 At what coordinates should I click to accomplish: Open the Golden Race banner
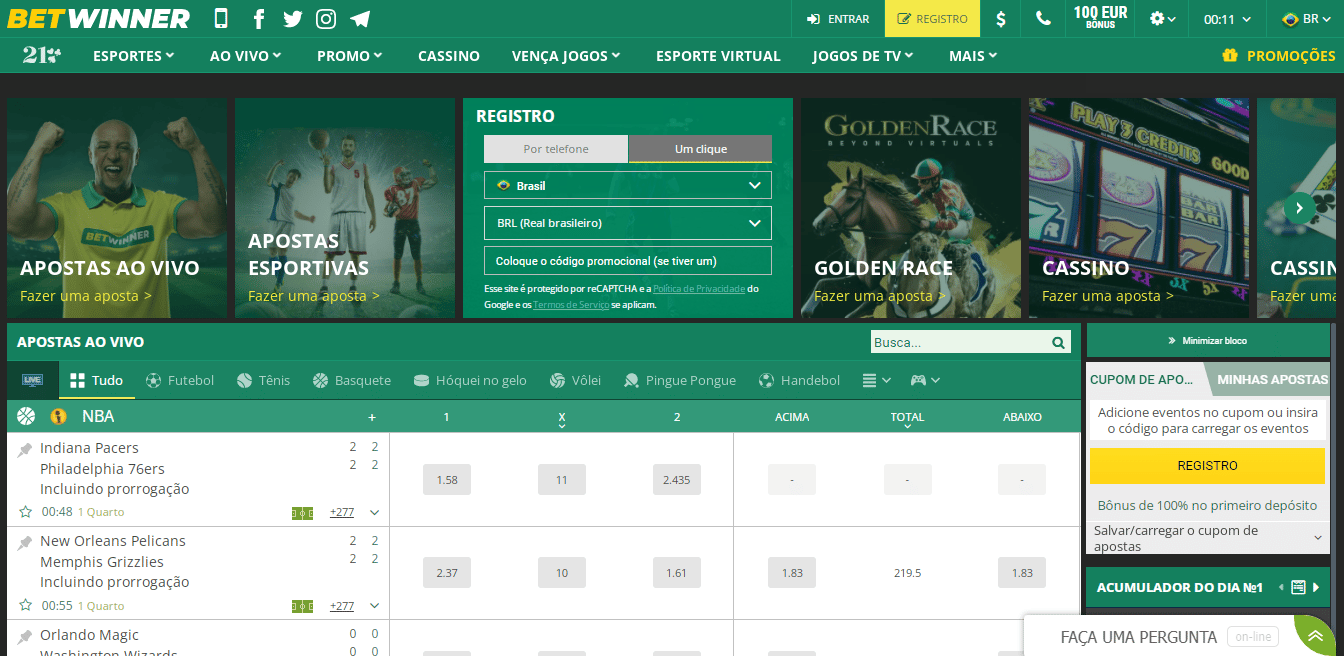(x=911, y=208)
